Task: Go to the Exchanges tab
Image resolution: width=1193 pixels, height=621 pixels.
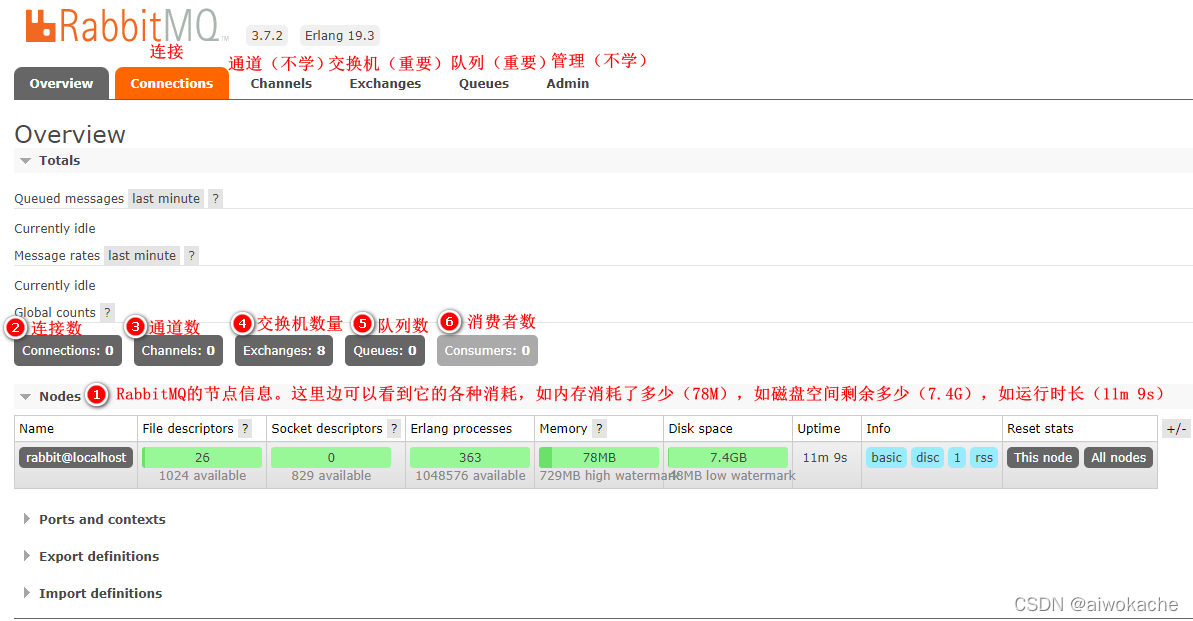Action: click(385, 84)
